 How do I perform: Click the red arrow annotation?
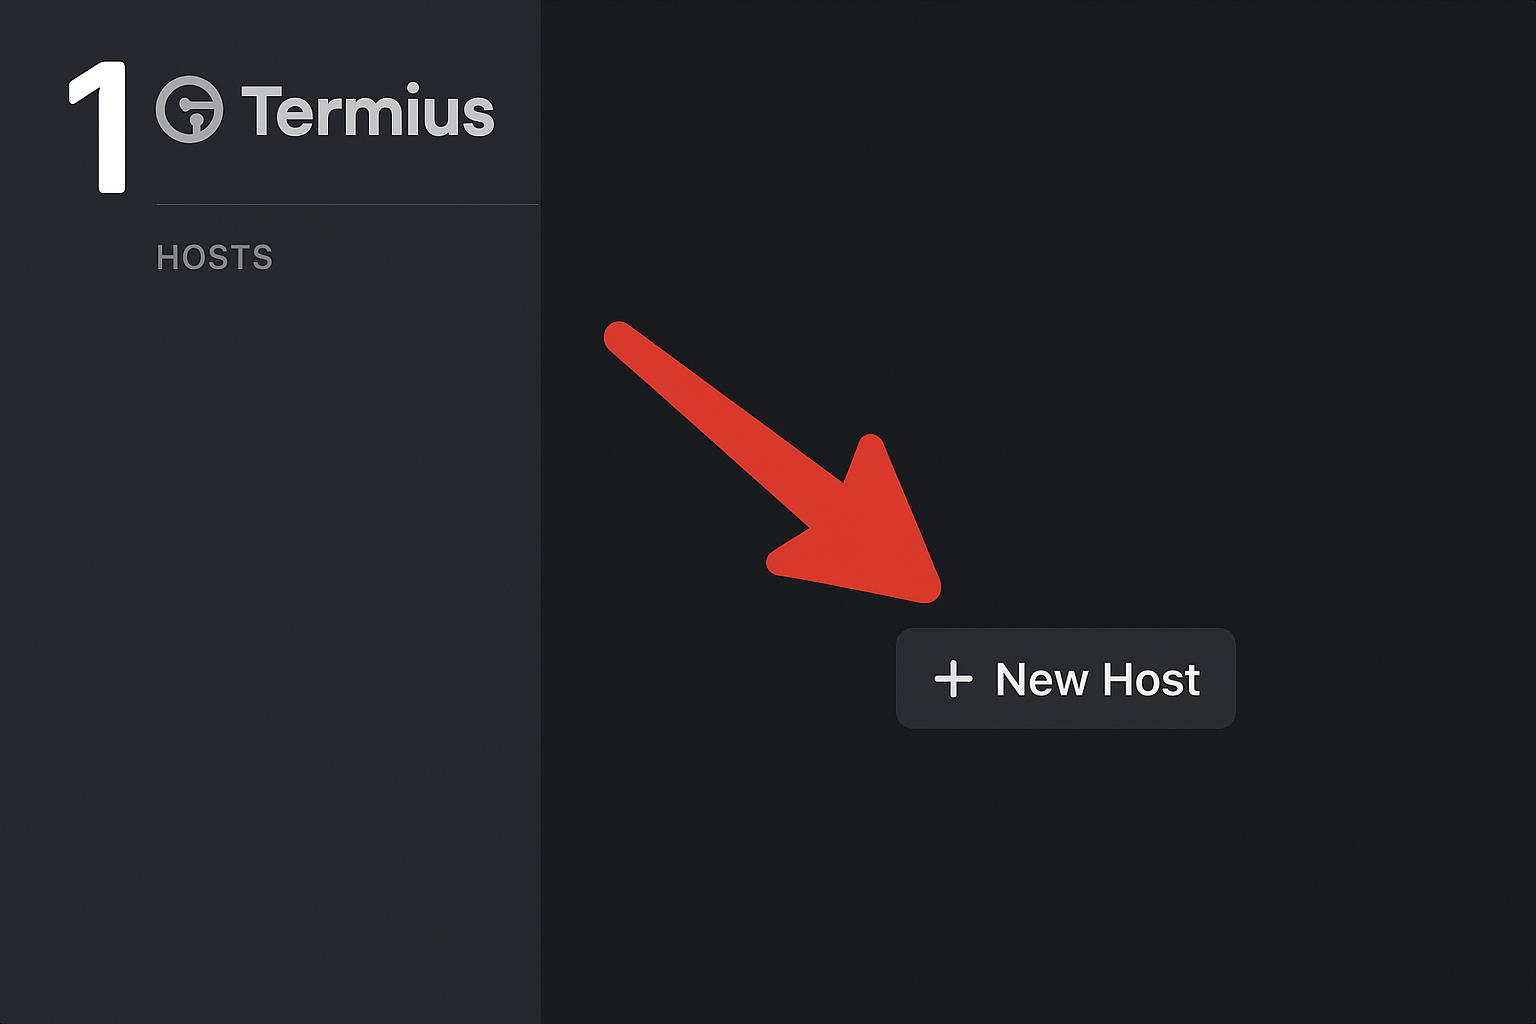point(773,462)
